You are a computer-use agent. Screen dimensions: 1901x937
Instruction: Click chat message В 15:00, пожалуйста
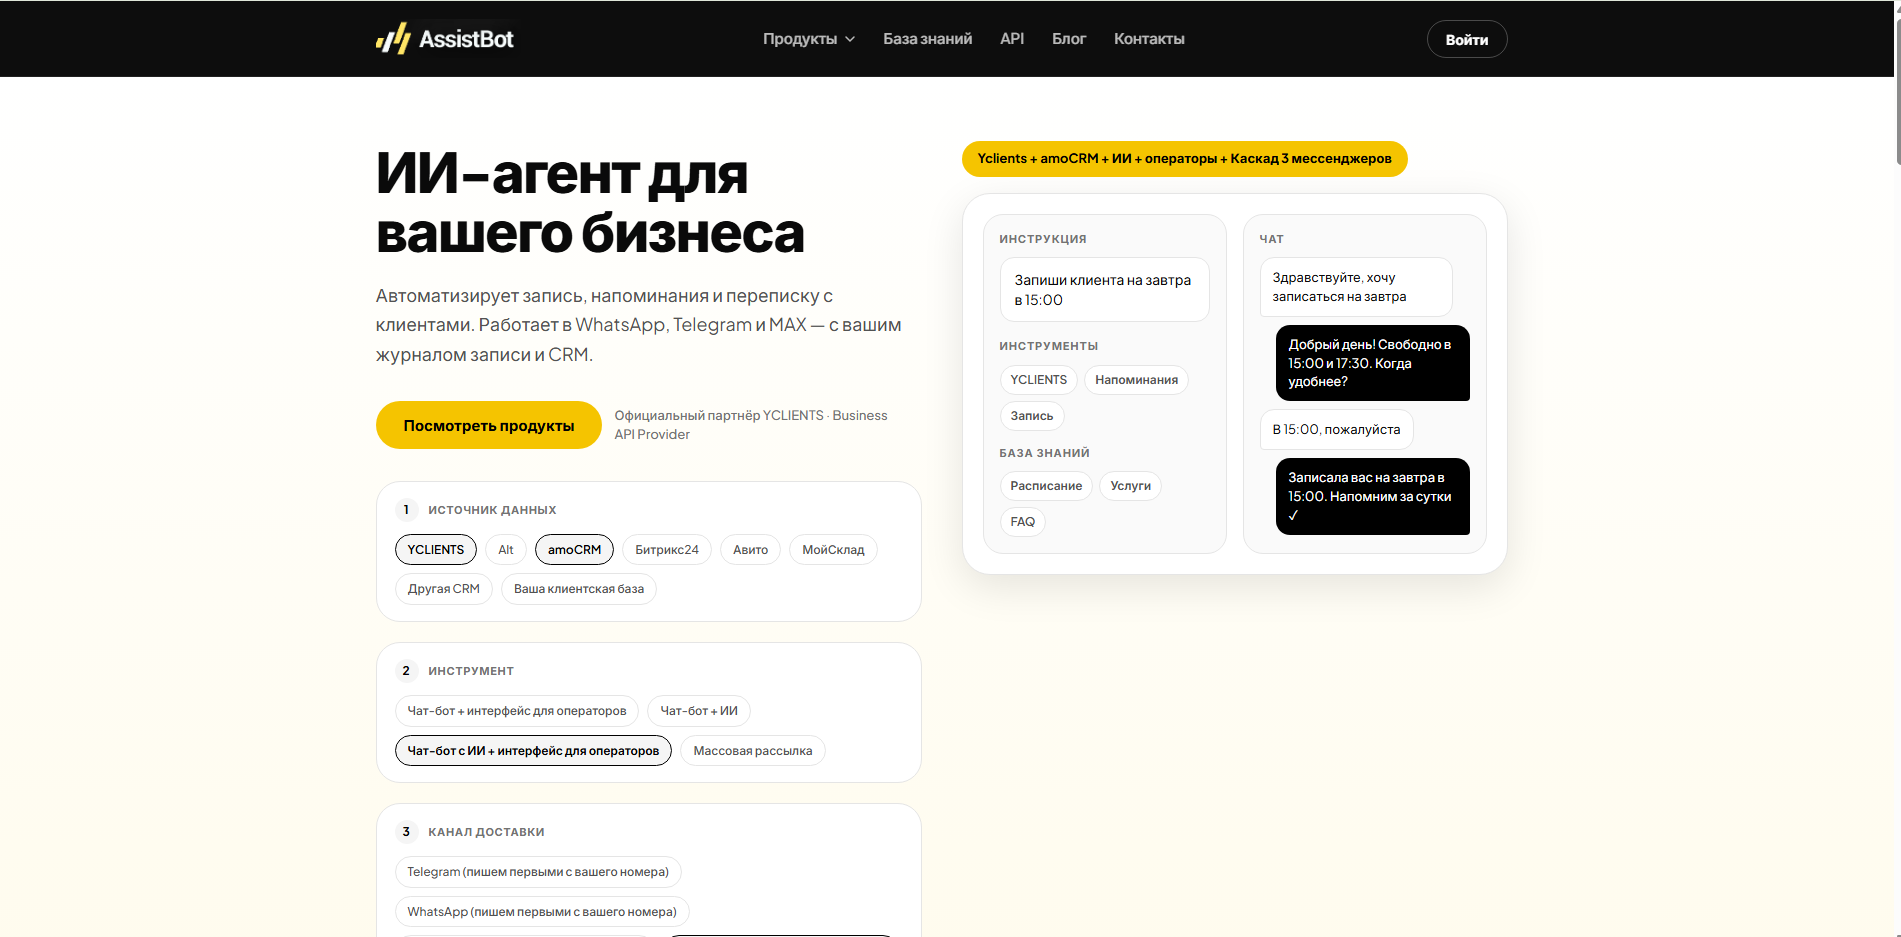(1337, 430)
